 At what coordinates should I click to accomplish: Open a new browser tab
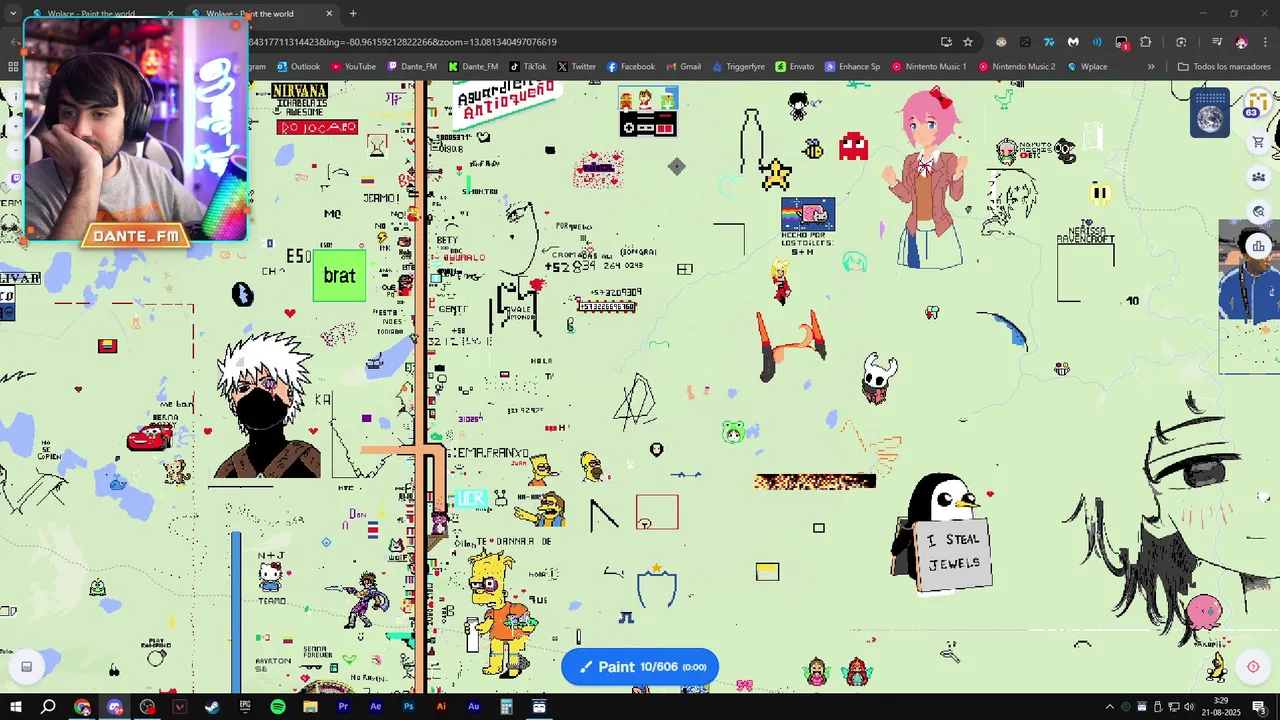(x=353, y=14)
